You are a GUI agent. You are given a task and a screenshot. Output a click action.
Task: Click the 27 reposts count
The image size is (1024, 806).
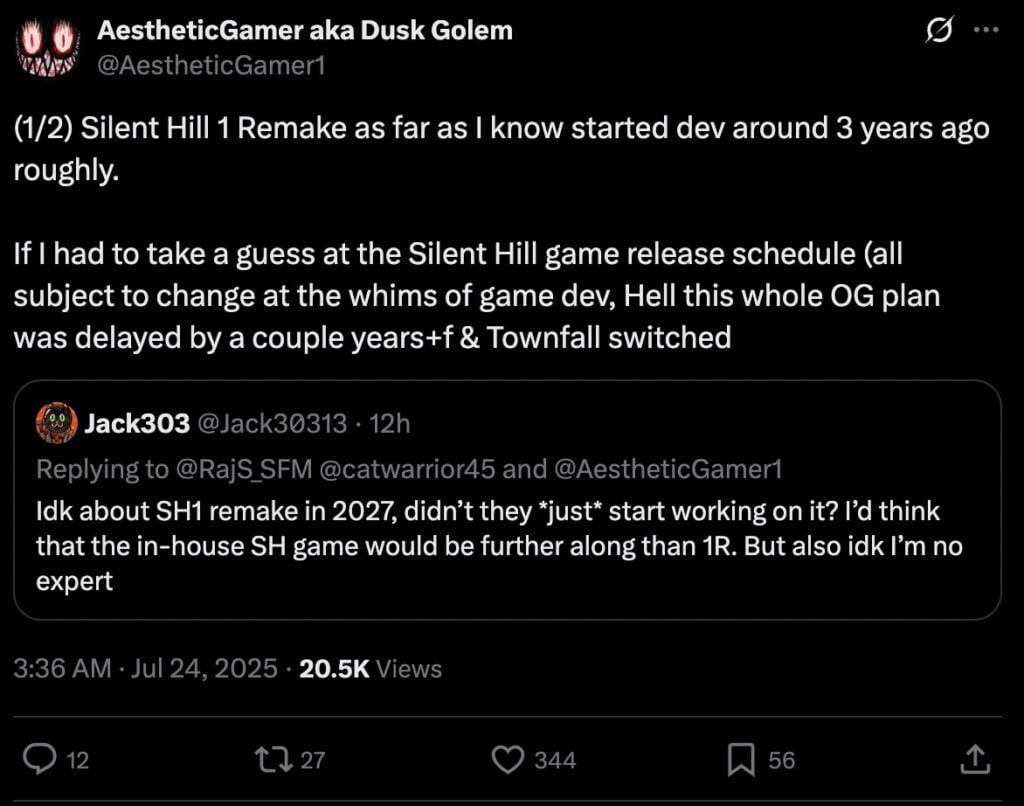click(312, 760)
